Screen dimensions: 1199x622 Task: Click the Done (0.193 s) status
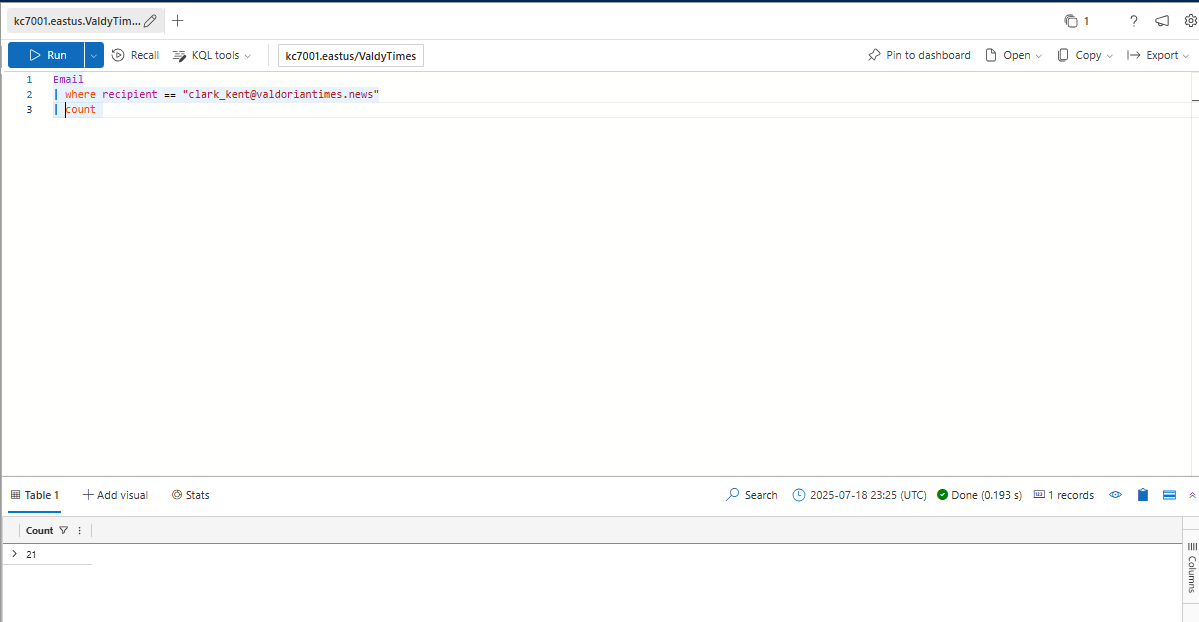point(980,495)
